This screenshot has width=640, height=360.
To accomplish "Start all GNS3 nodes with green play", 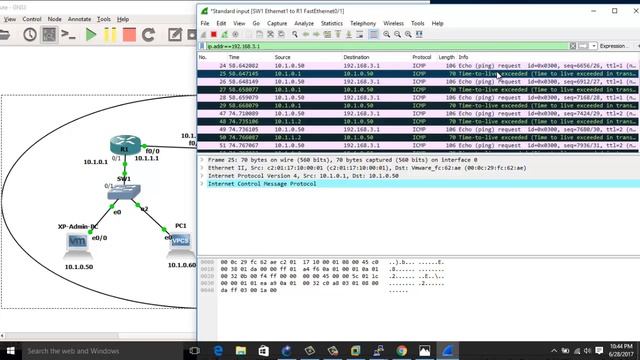I will pos(91,35).
